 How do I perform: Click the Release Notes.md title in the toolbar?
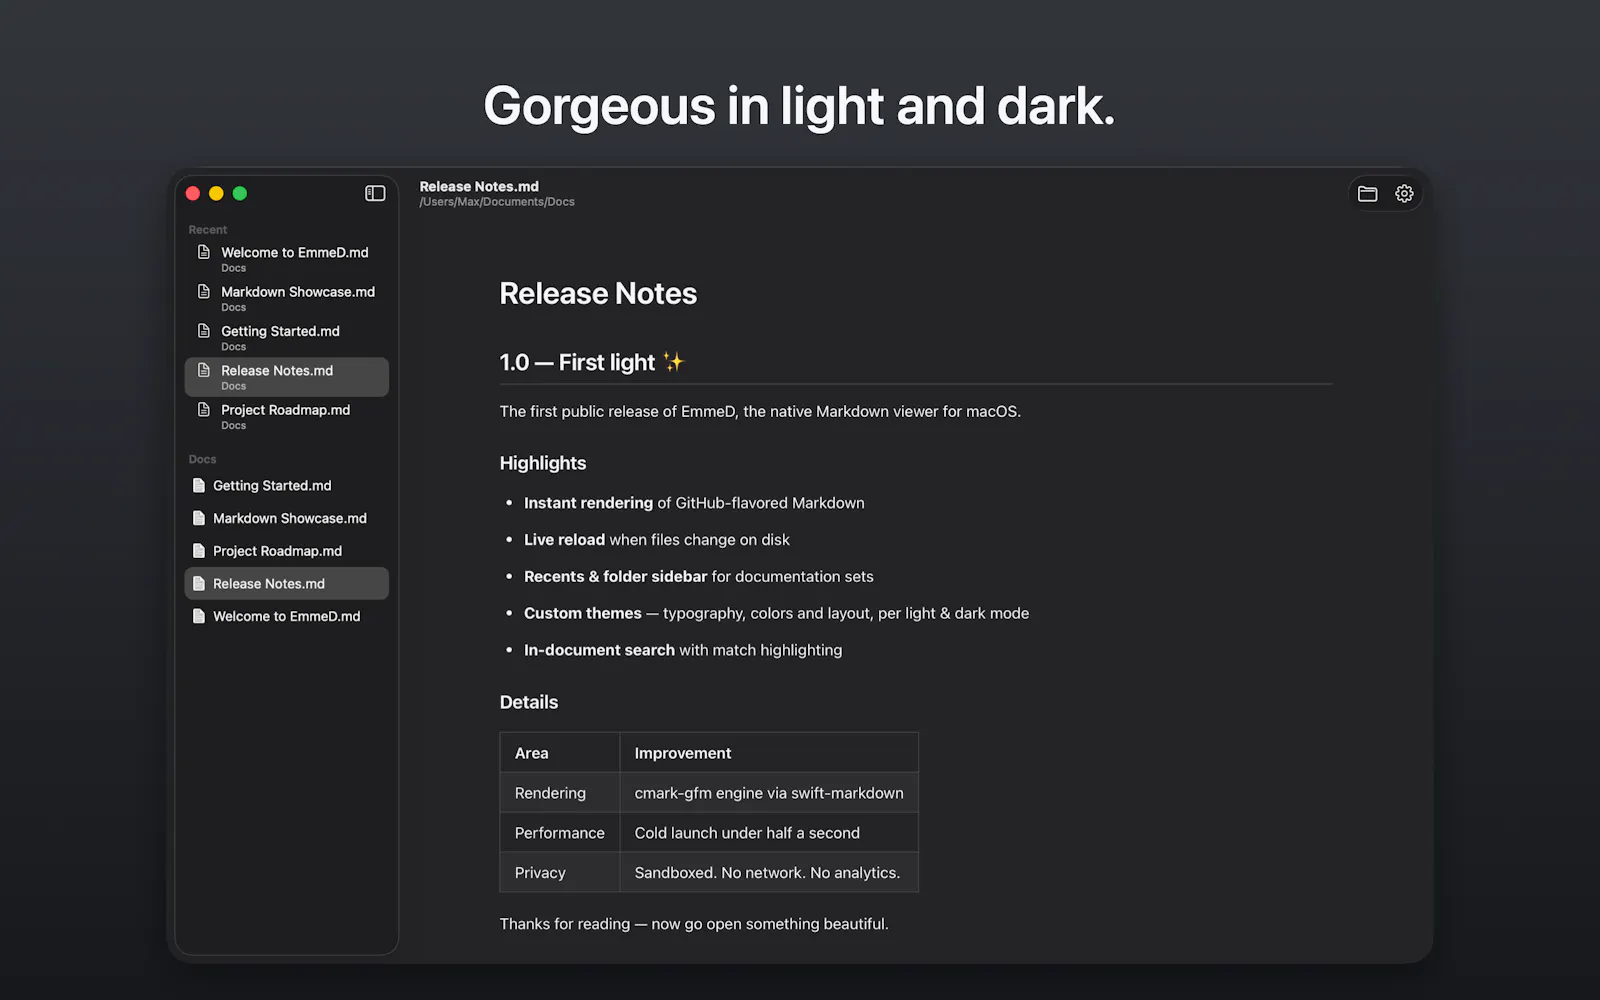coord(479,187)
